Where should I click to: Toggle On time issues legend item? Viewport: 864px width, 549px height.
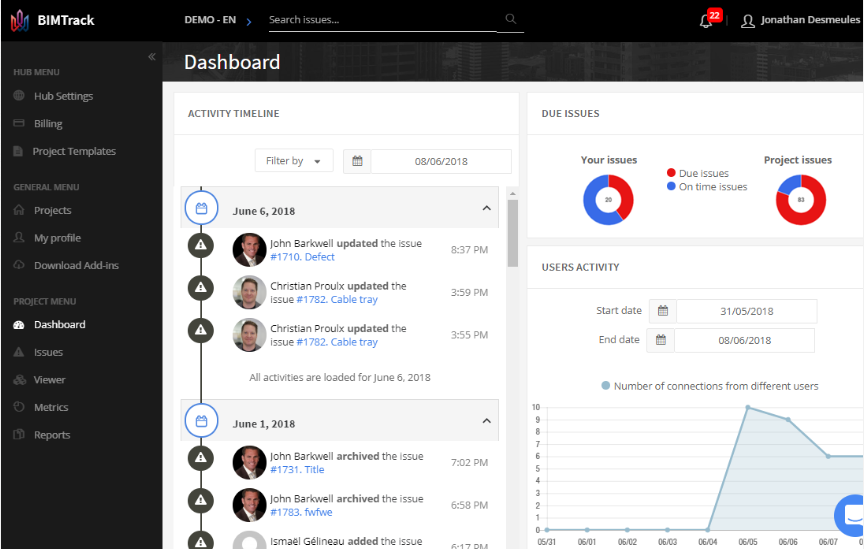tap(706, 187)
